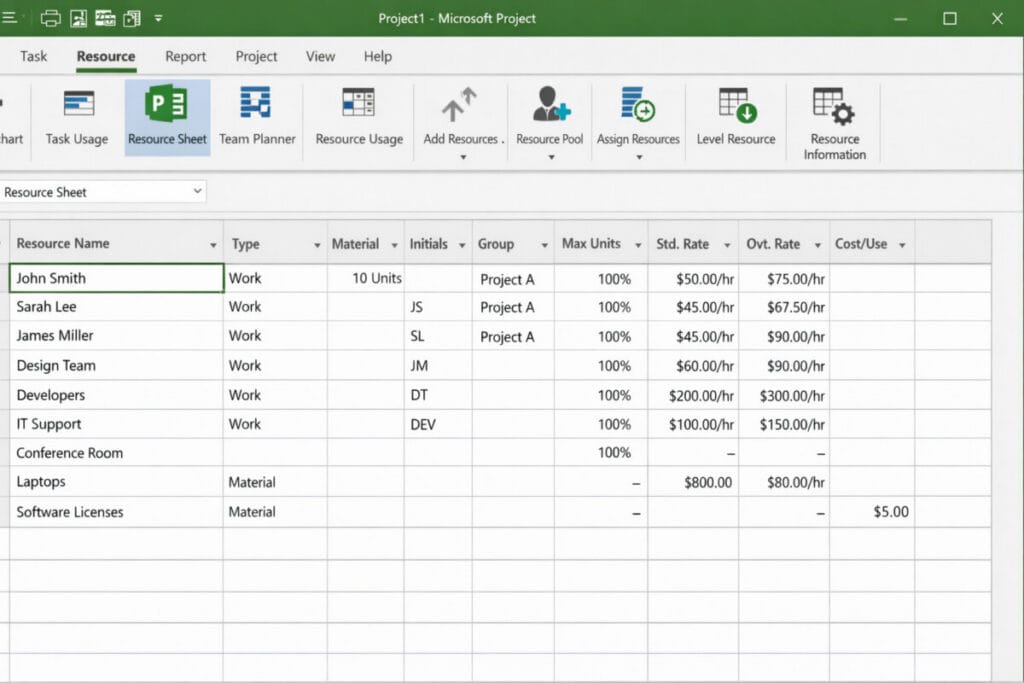
Task: Open the Help tab
Action: point(377,56)
